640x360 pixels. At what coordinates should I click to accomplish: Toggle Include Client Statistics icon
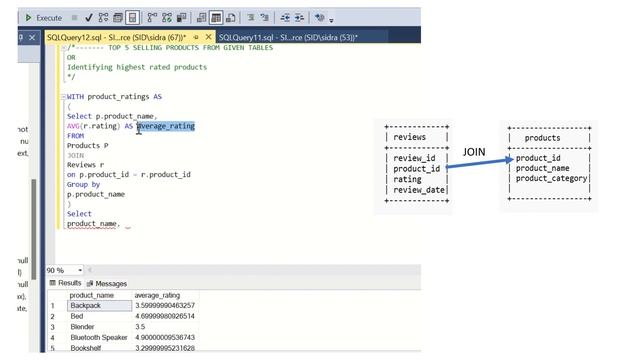pos(181,18)
